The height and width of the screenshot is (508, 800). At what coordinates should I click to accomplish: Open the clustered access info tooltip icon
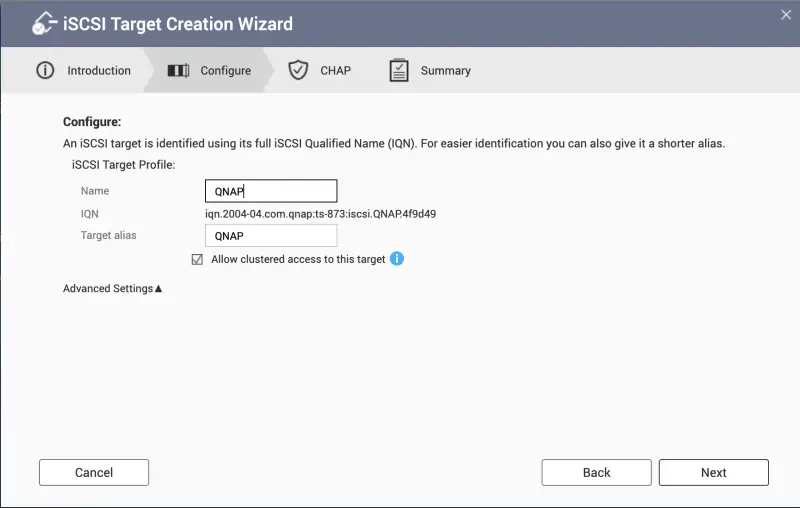(x=397, y=259)
